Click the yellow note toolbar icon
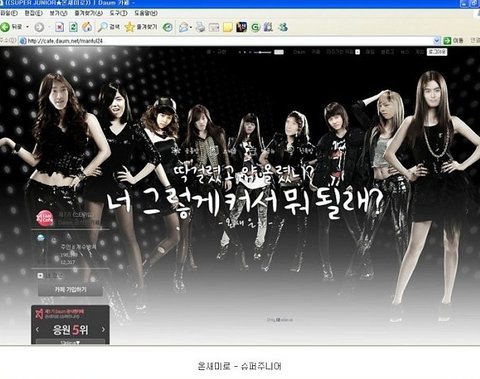The height and width of the screenshot is (379, 480). point(228,27)
